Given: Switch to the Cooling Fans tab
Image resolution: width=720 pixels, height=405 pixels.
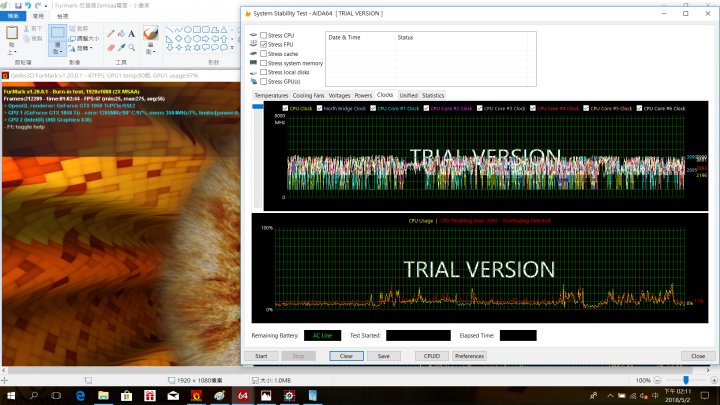Looking at the screenshot, I should click(x=308, y=96).
